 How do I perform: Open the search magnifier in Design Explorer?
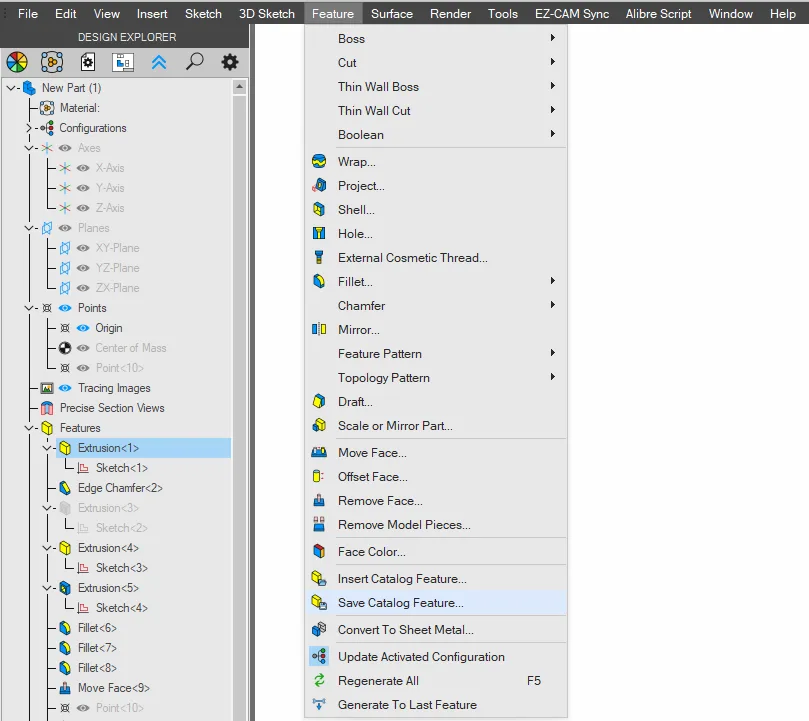click(195, 62)
